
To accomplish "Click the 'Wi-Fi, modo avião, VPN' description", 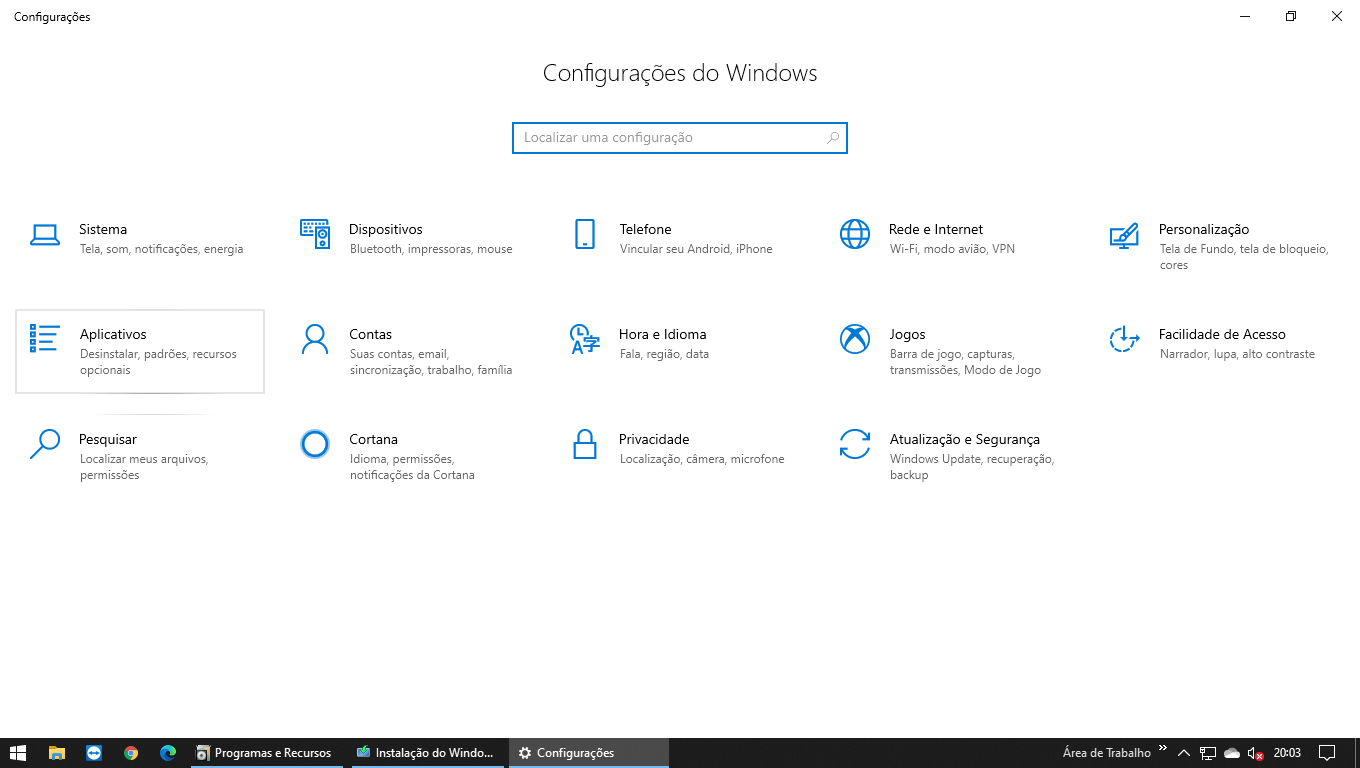I will point(952,249).
